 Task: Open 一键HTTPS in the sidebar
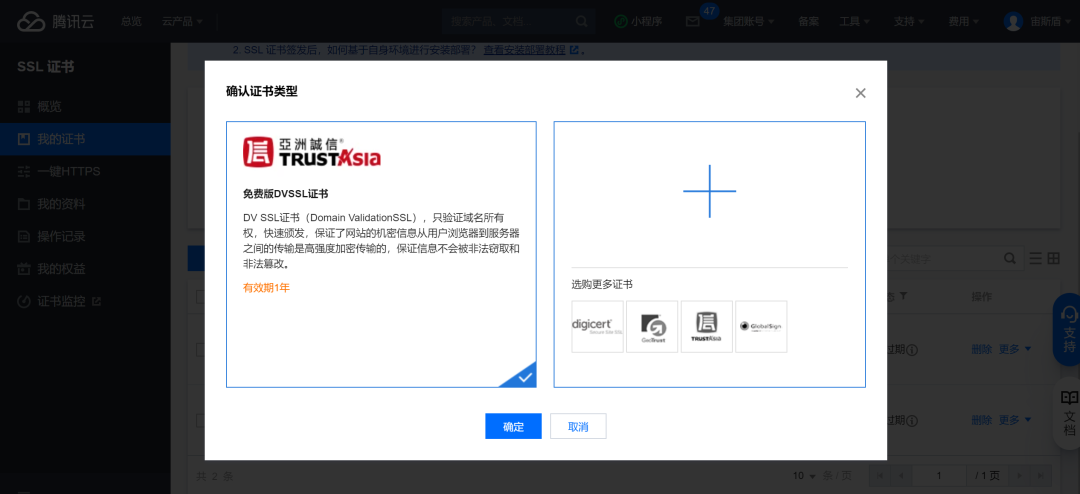tap(85, 172)
